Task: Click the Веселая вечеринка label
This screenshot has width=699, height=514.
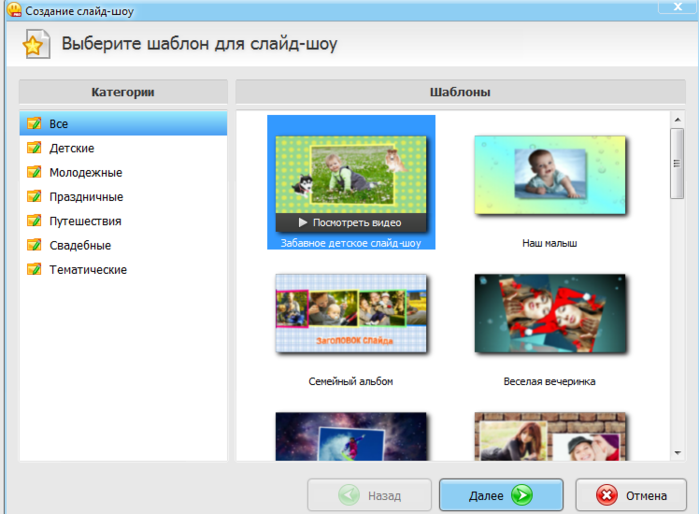Action: click(x=550, y=382)
